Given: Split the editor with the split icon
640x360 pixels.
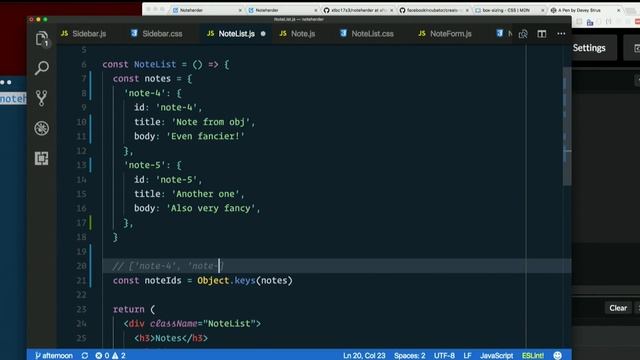Looking at the screenshot, I should pos(542,34).
